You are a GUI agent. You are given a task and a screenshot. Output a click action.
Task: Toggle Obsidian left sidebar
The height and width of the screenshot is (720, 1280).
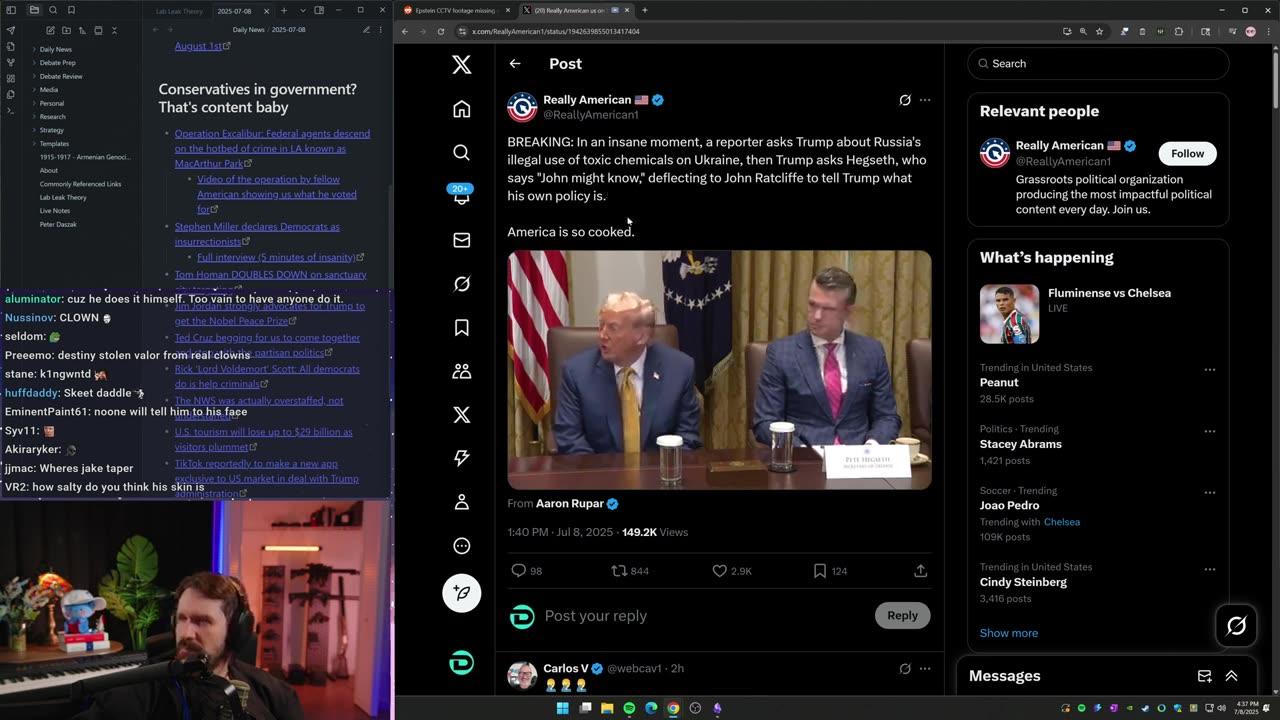click(11, 10)
